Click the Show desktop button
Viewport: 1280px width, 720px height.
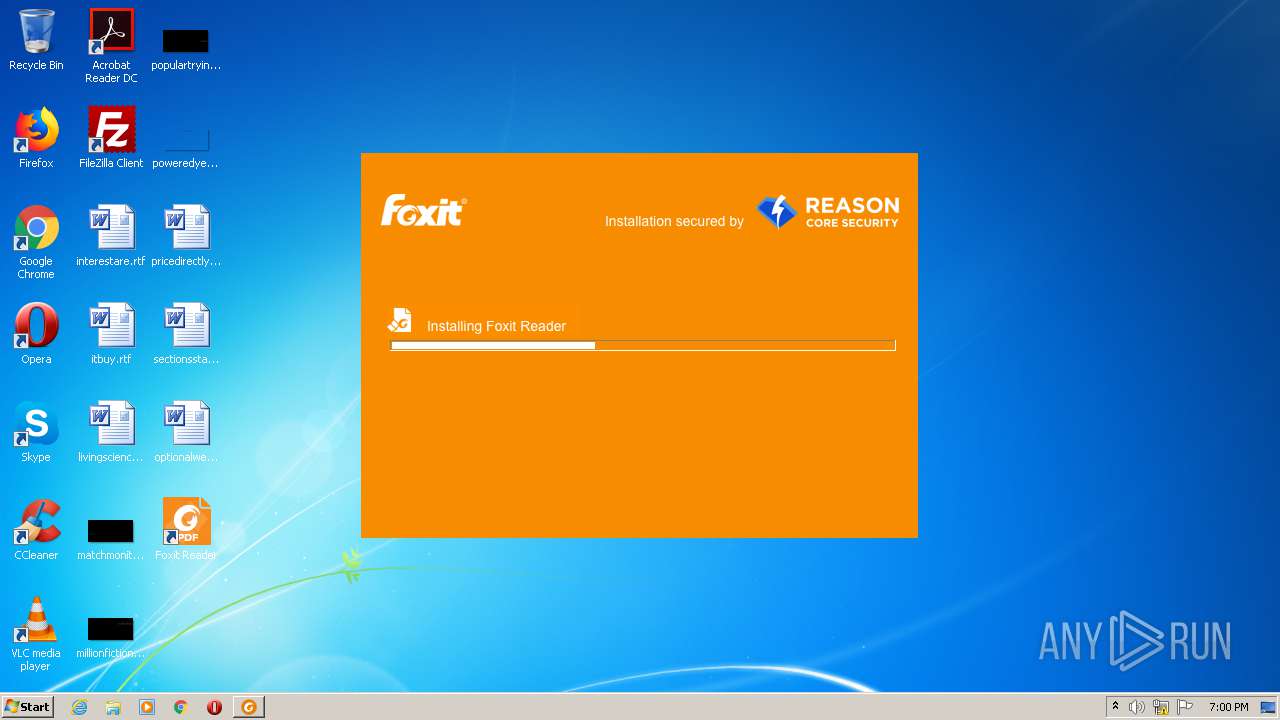click(x=1270, y=707)
